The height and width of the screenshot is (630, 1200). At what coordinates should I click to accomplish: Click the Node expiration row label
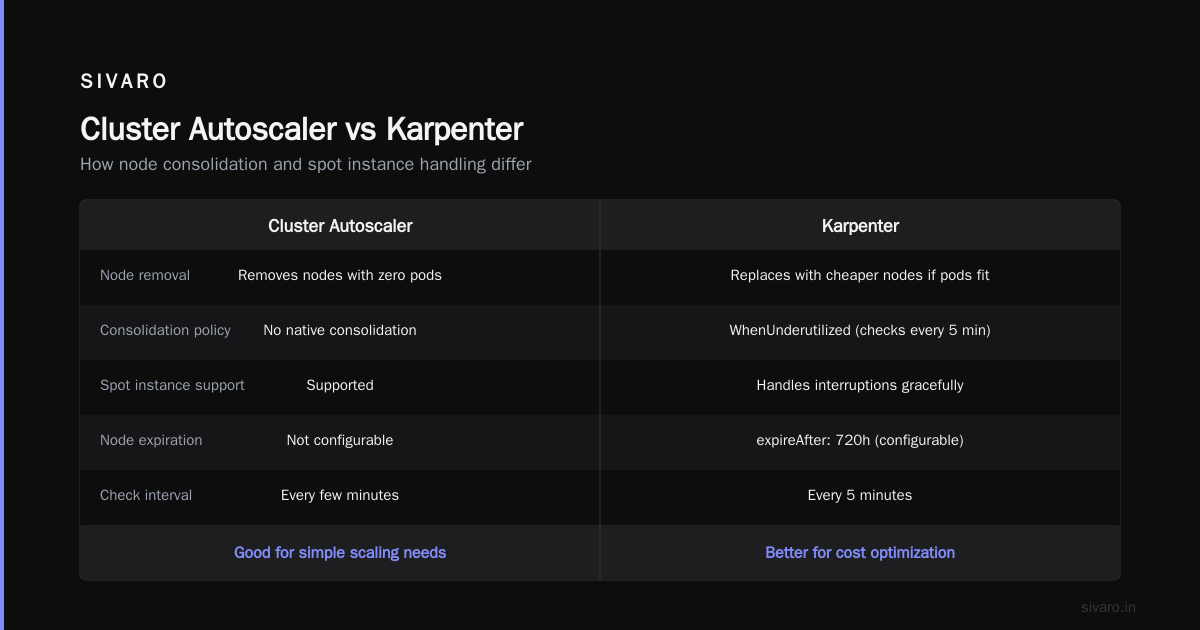pyautogui.click(x=151, y=440)
